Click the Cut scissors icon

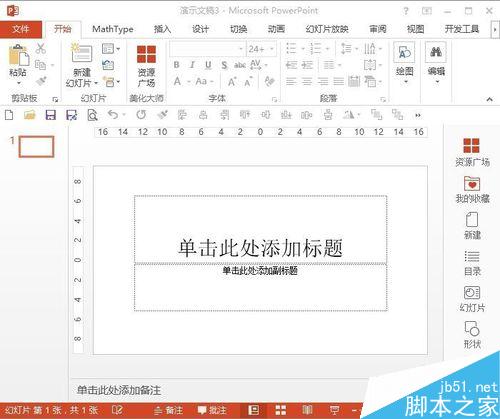[x=41, y=49]
